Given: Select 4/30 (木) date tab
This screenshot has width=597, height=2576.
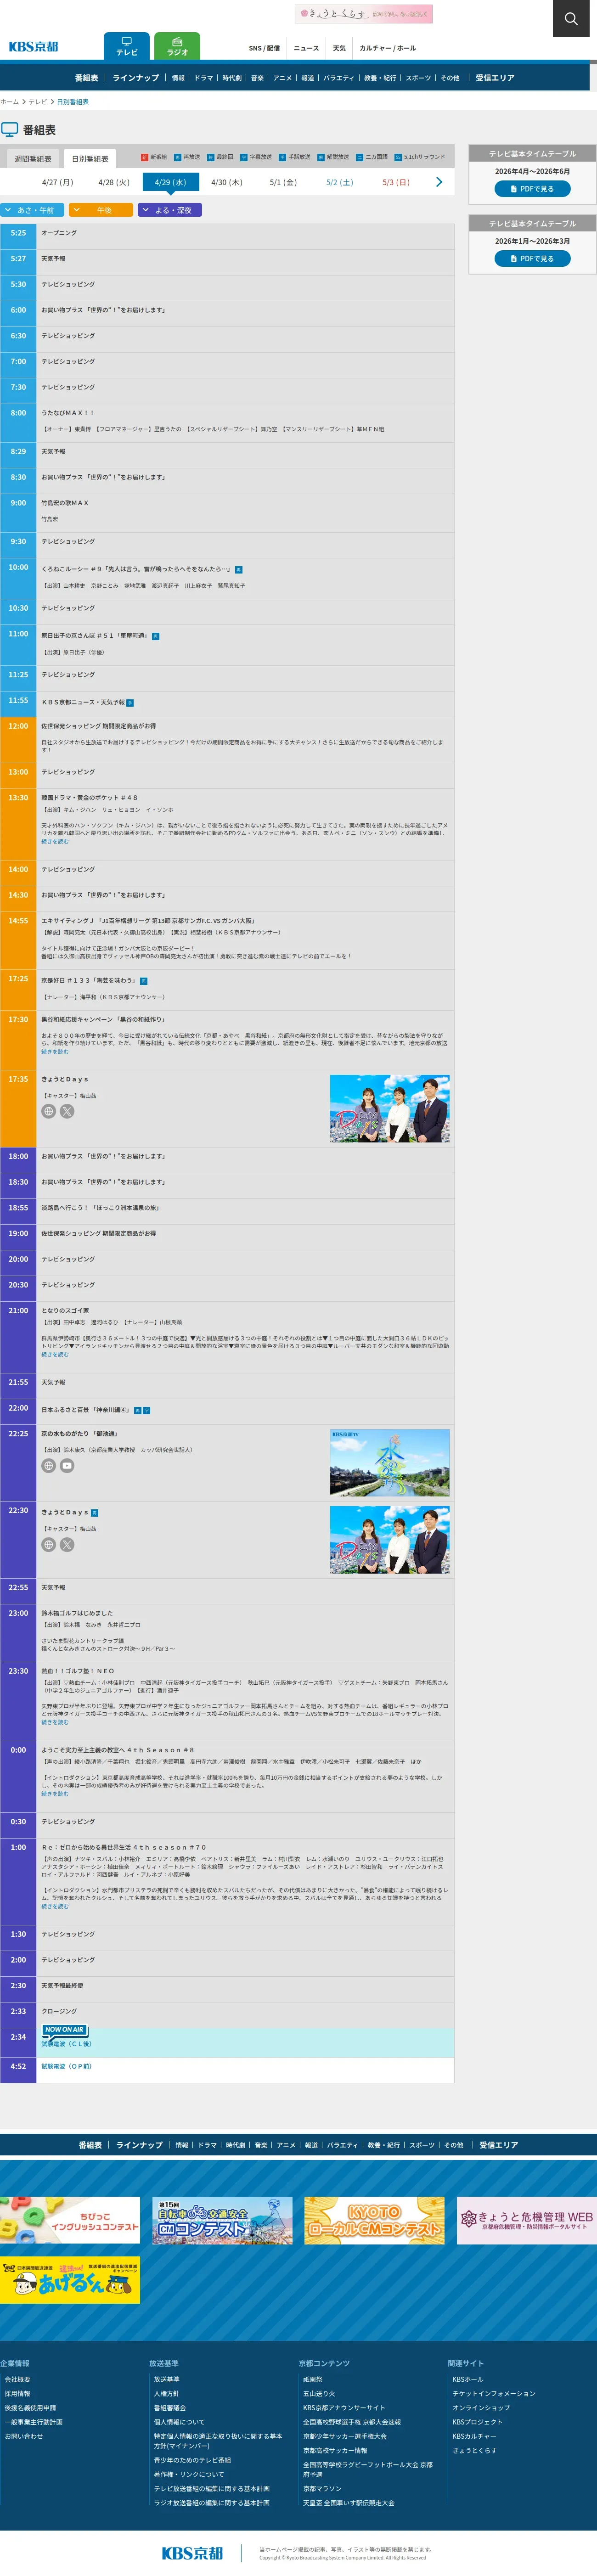Looking at the screenshot, I should [227, 182].
